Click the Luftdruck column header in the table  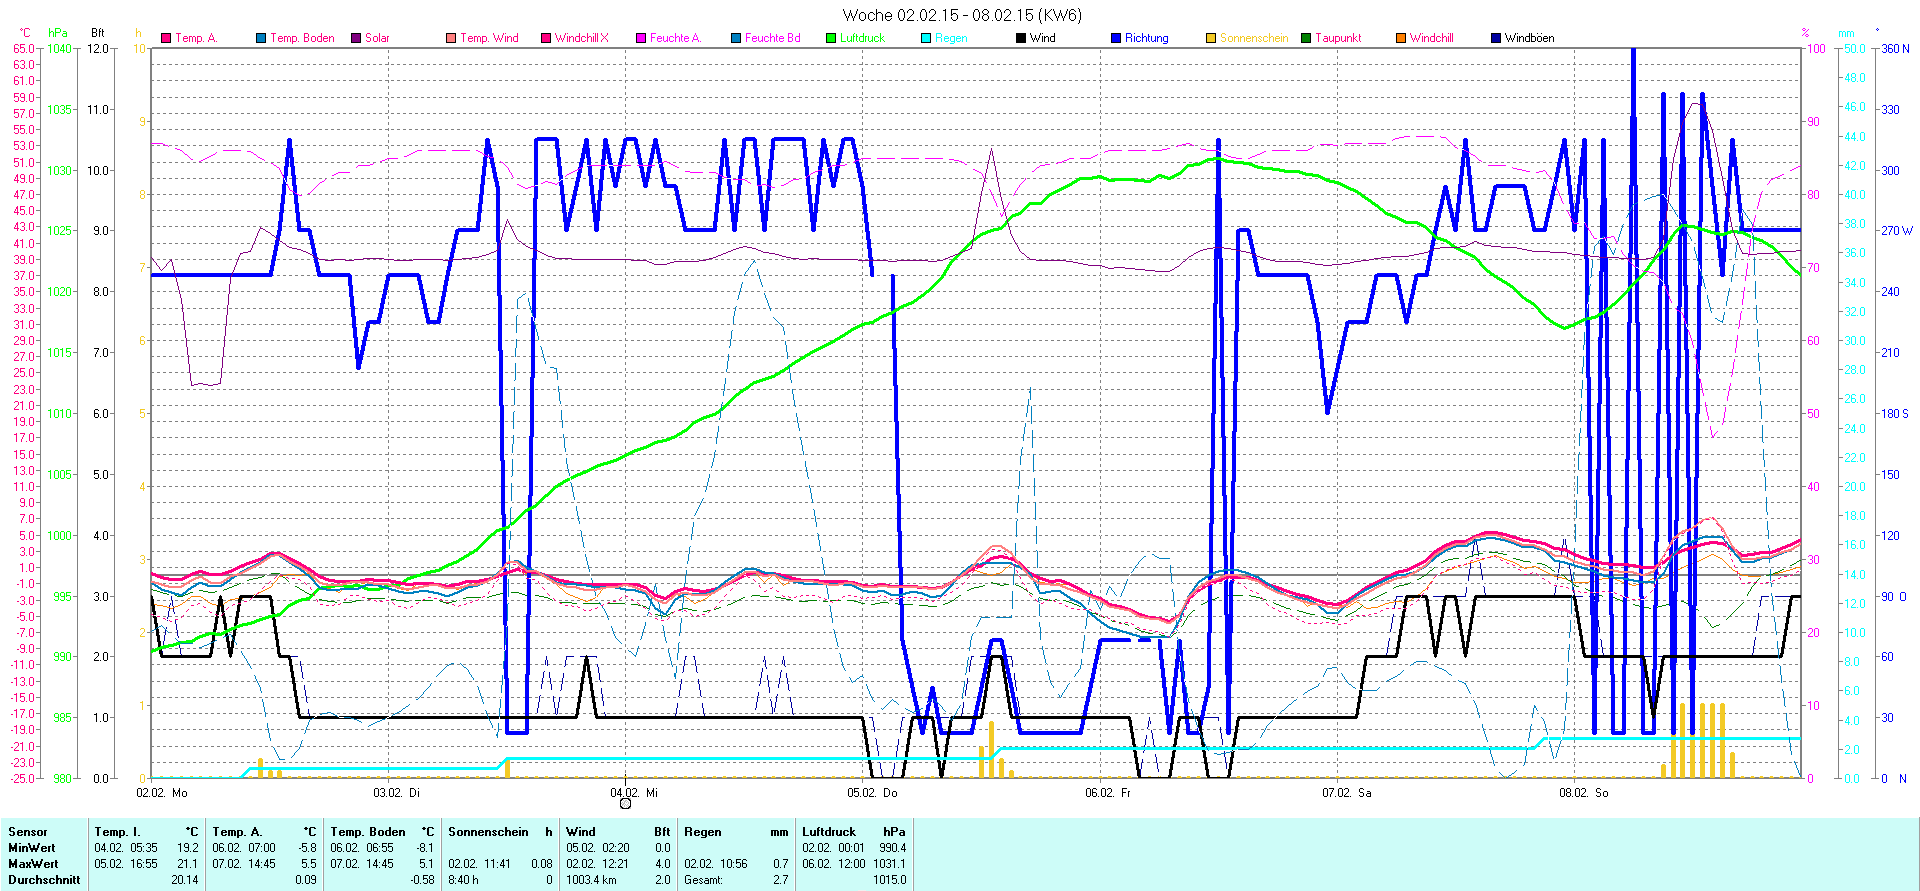pyautogui.click(x=829, y=832)
